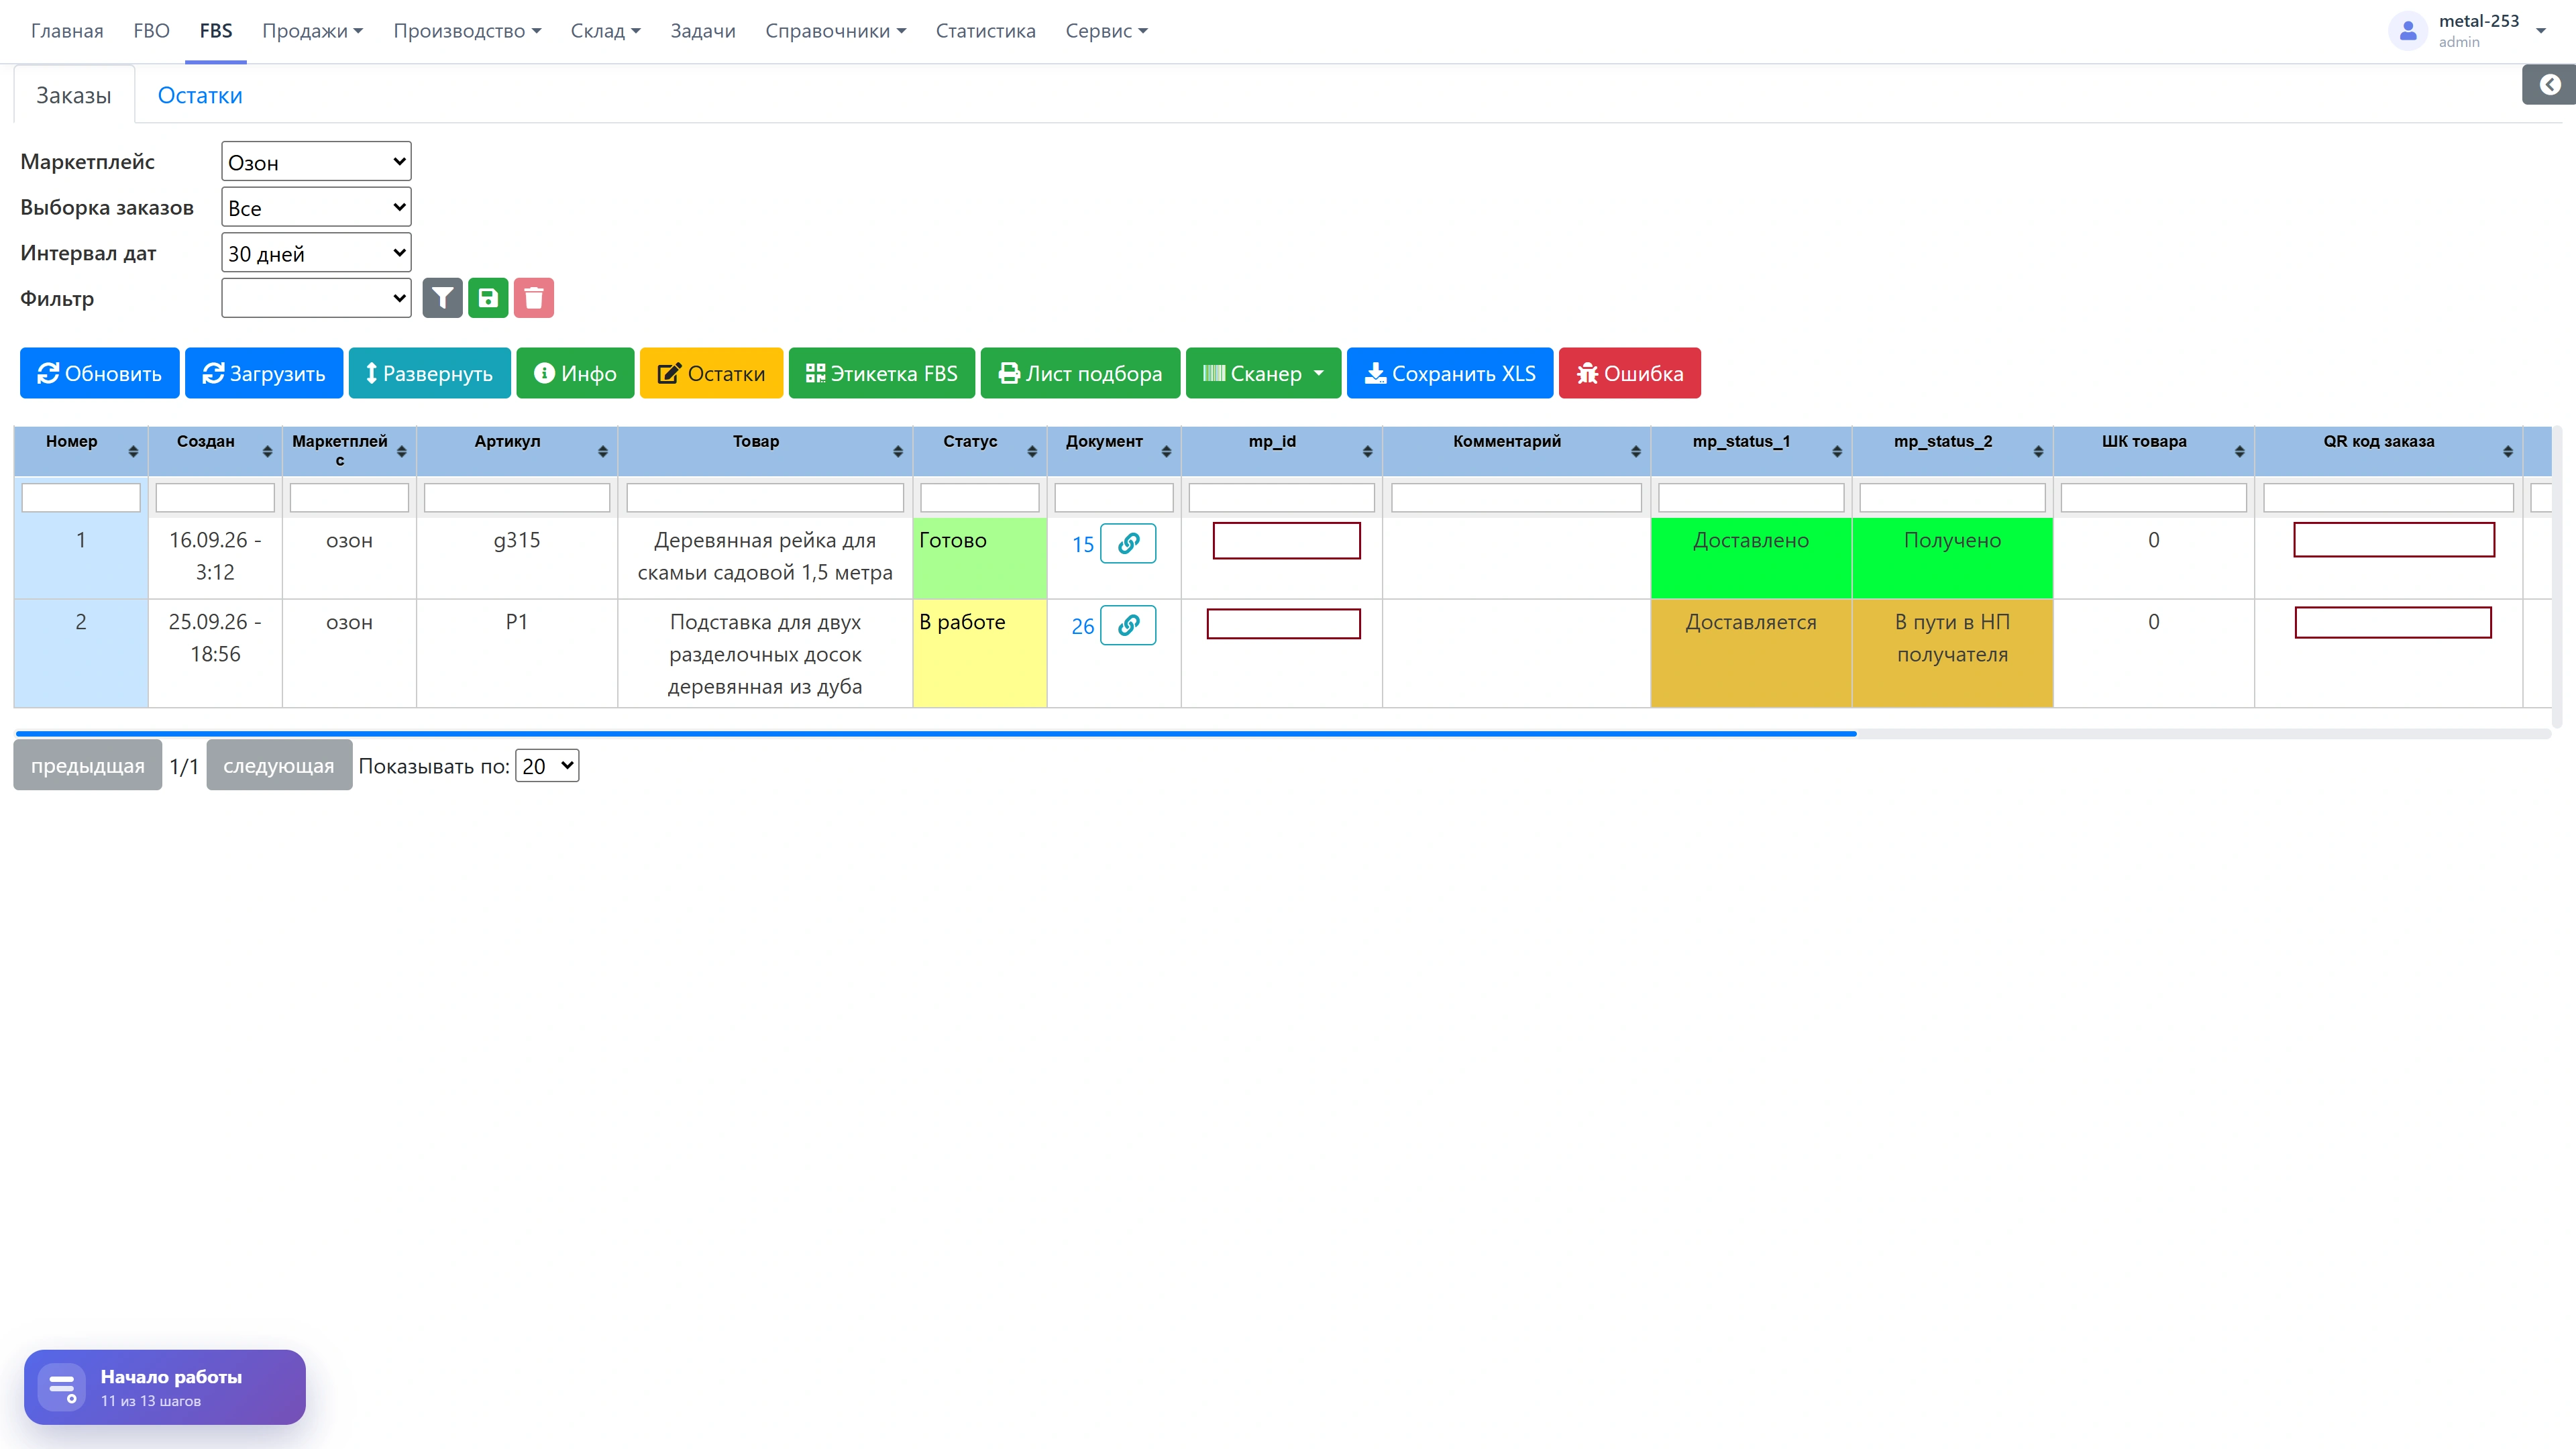Open the user avatar icon
The height and width of the screenshot is (1449, 2576).
click(2408, 31)
